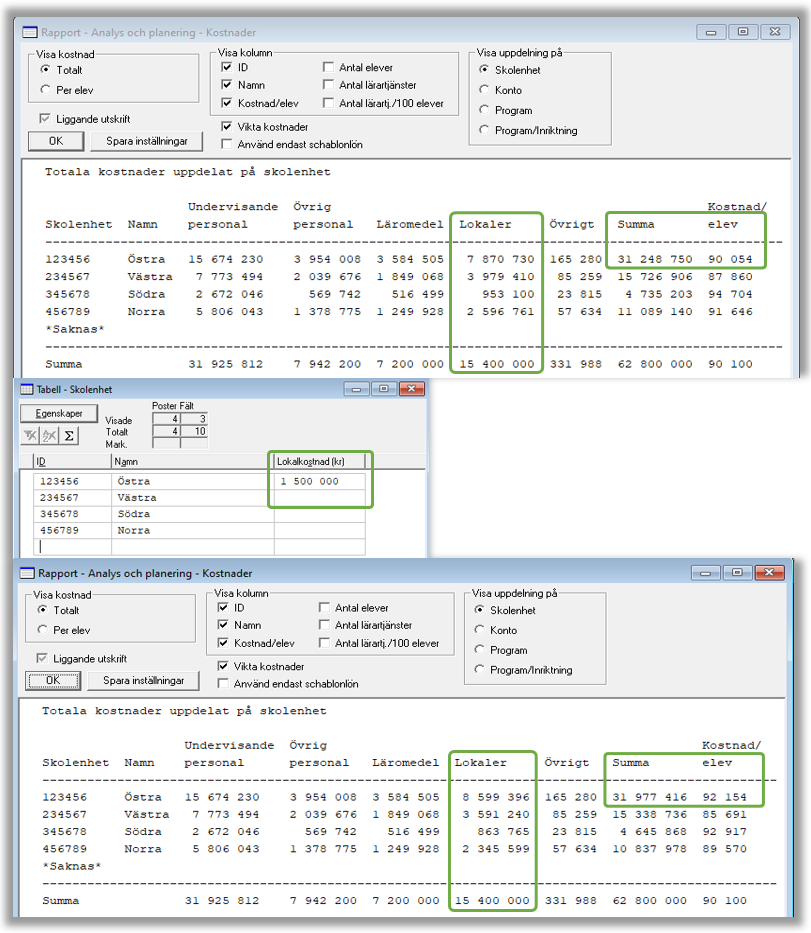
Task: Click the empty new-row ID cell in Tabell
Action: (x=73, y=546)
